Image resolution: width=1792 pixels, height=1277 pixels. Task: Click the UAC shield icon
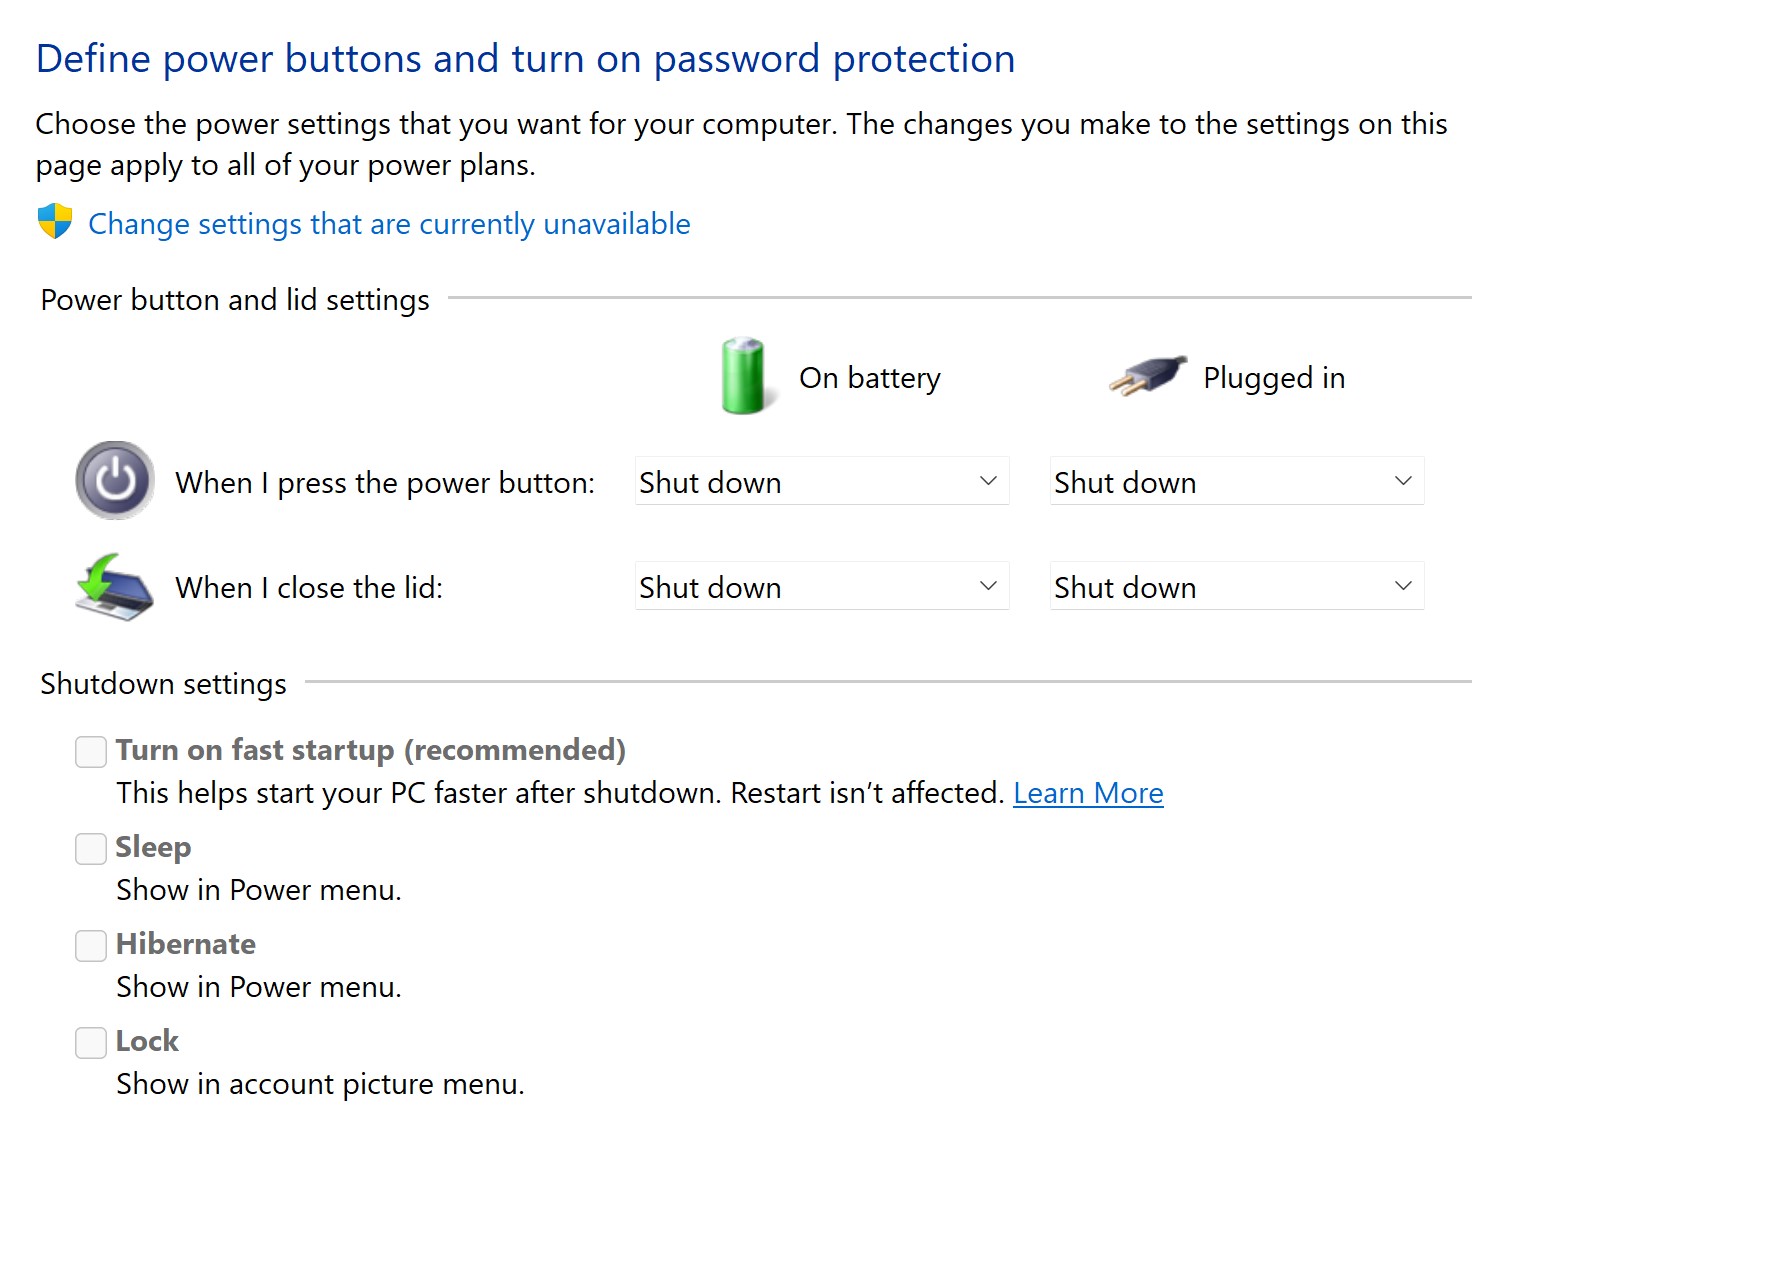click(55, 221)
